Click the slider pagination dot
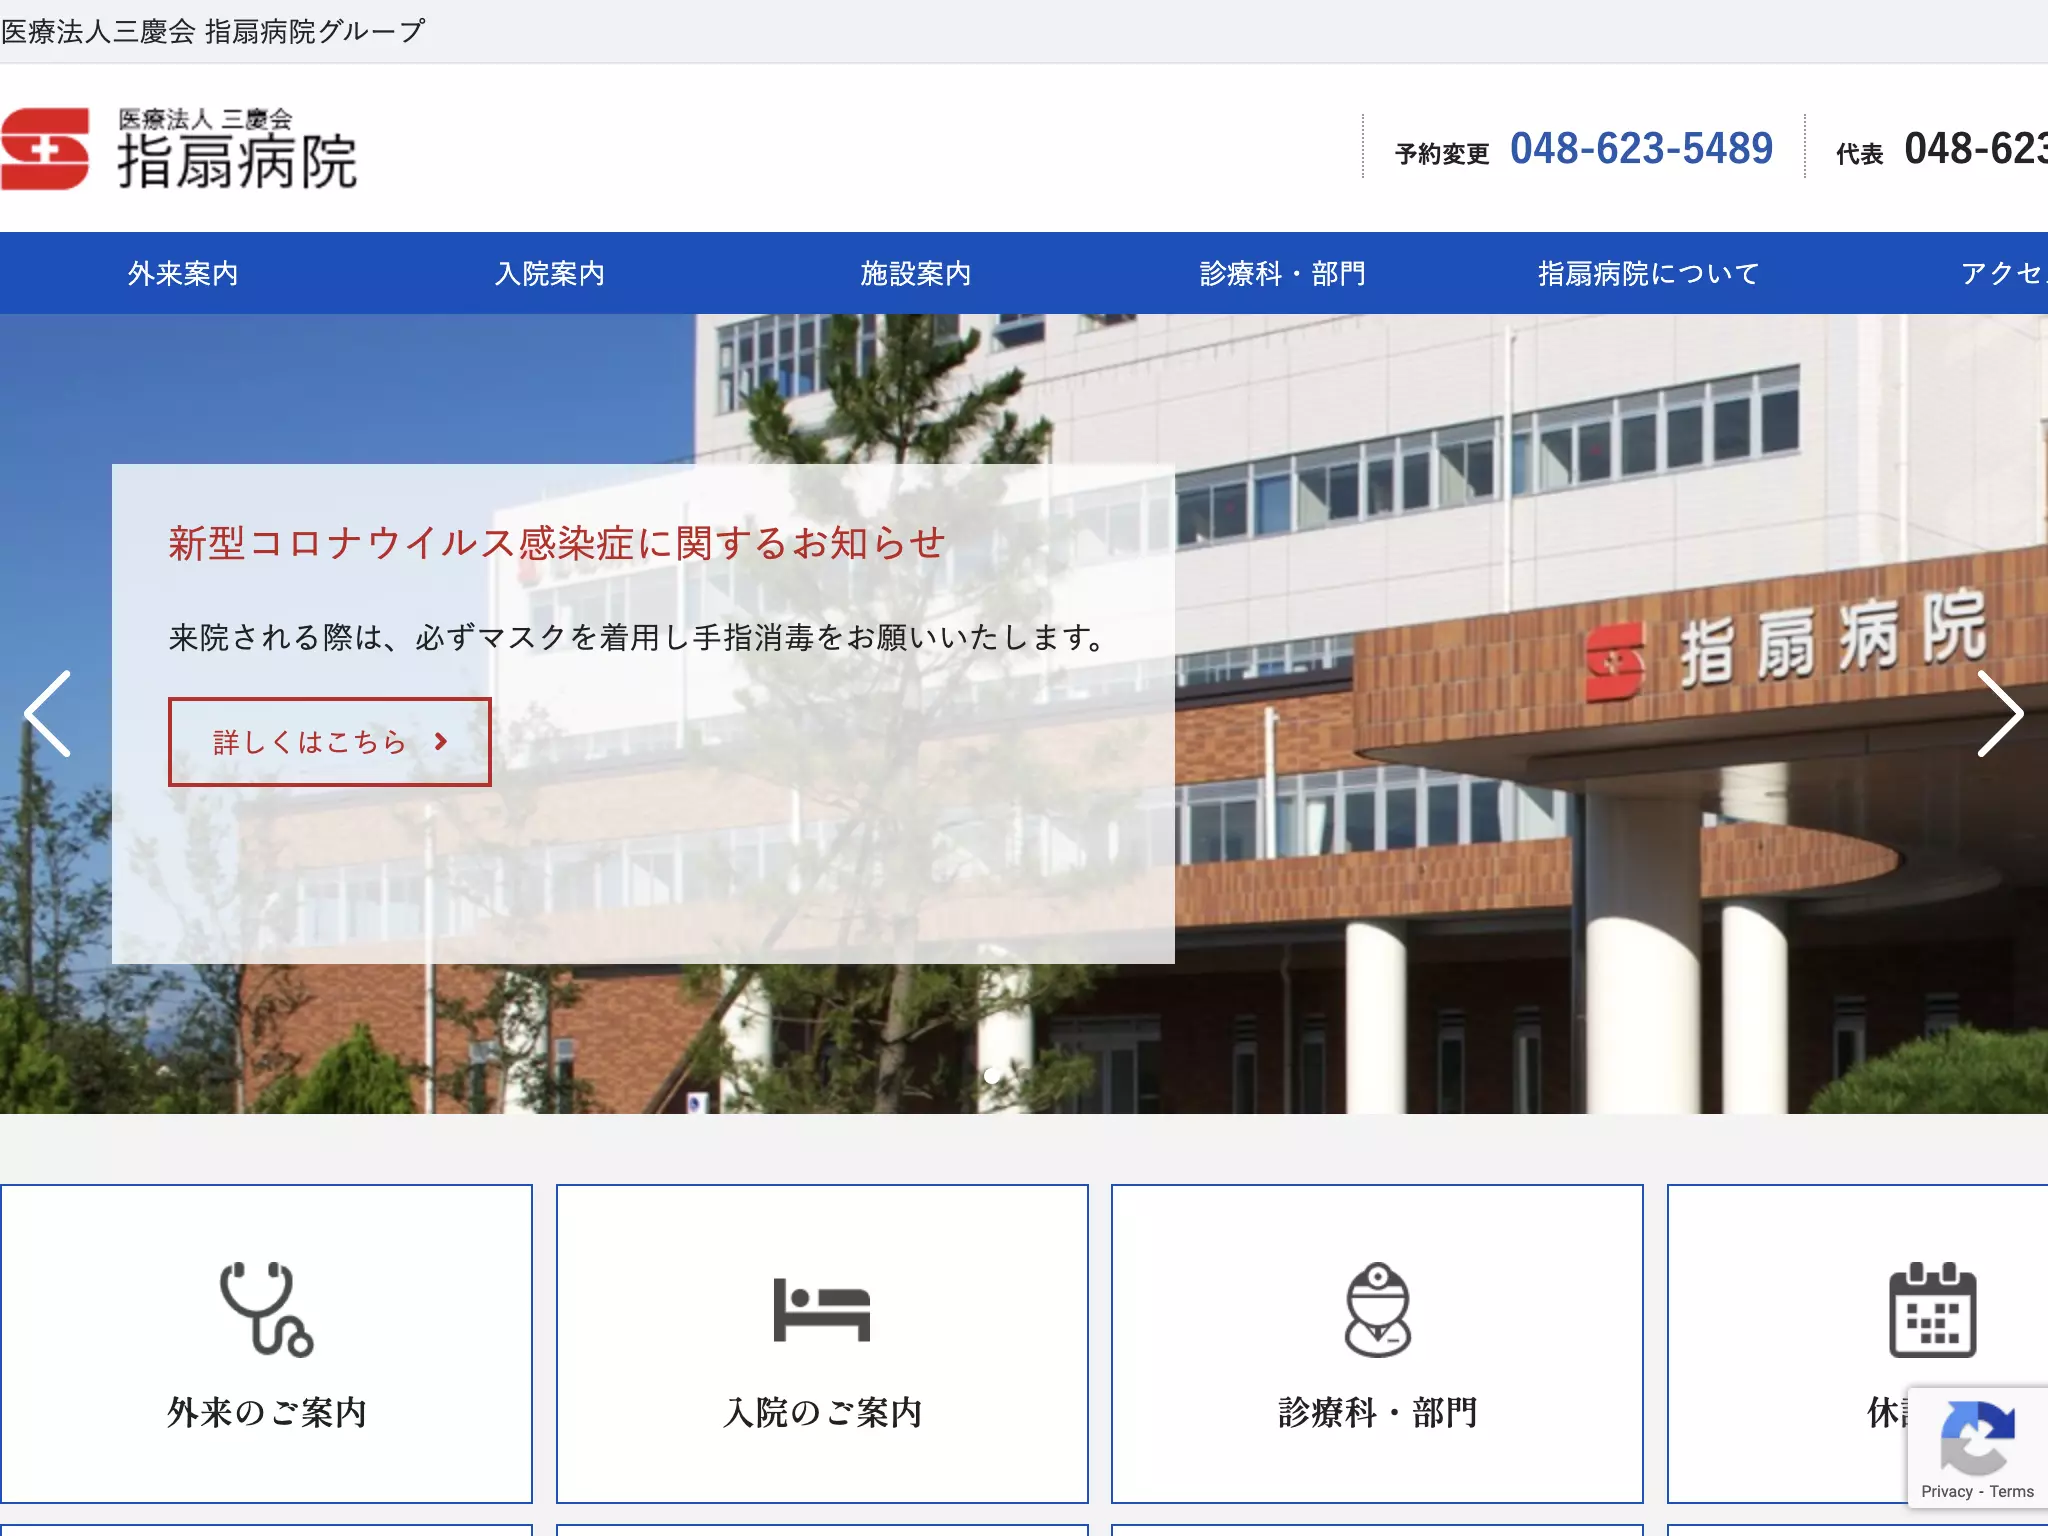Image resolution: width=2048 pixels, height=1536 pixels. point(992,1076)
